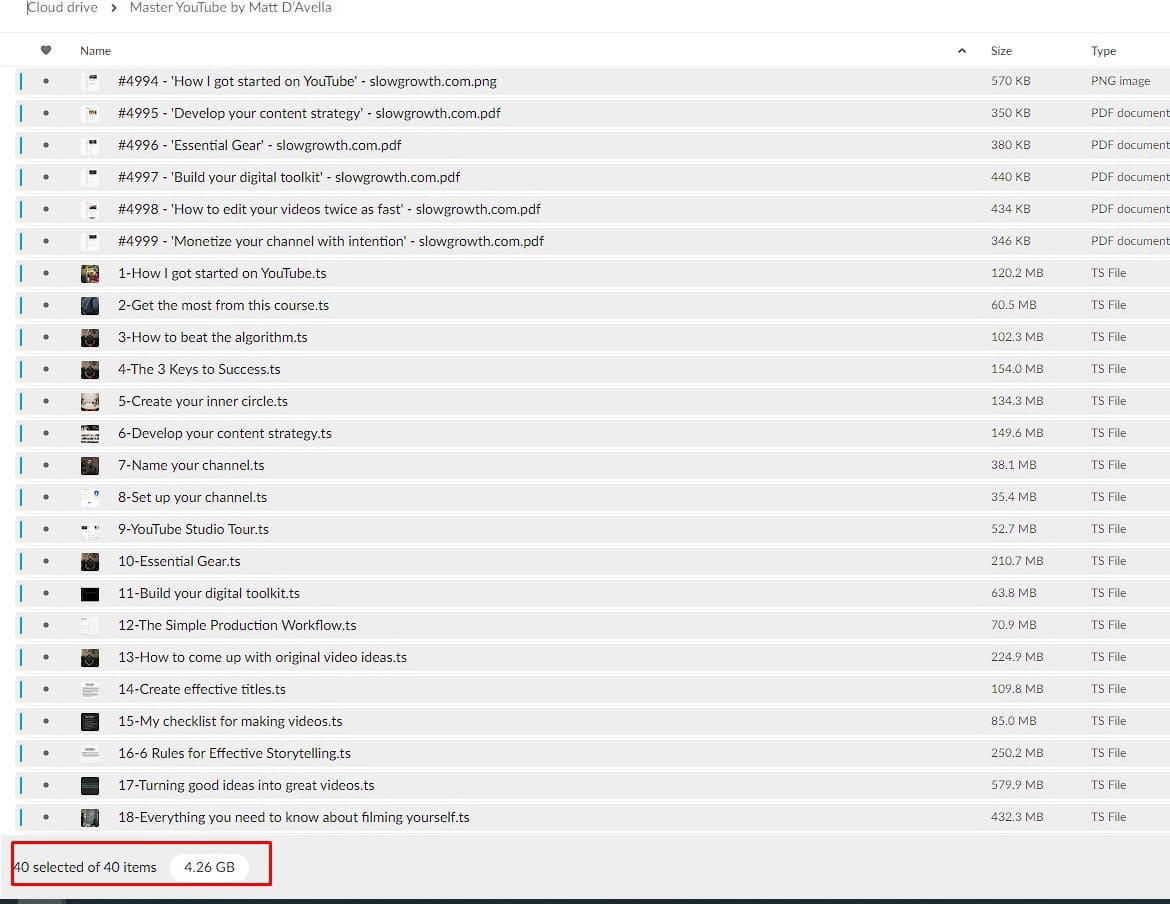This screenshot has width=1170, height=904.
Task: Click the PDF icon for 'Essential Gear' document
Action: click(90, 146)
